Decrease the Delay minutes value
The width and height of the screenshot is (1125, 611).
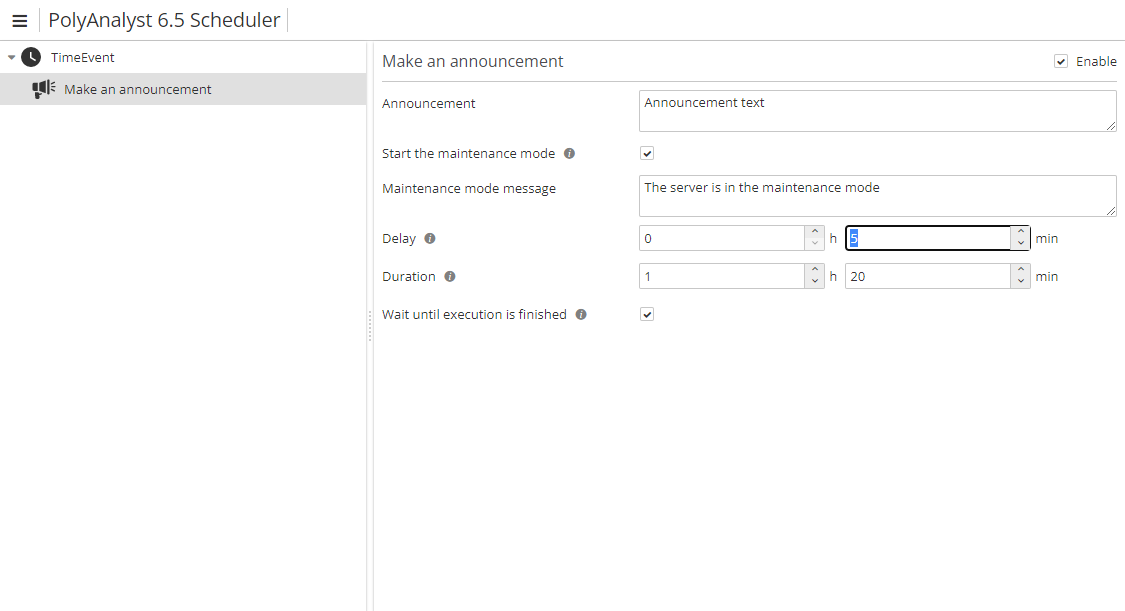1020,245
